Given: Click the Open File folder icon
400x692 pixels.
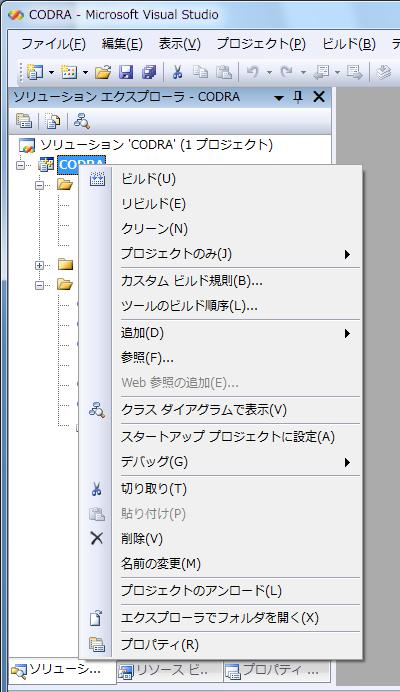Looking at the screenshot, I should pyautogui.click(x=103, y=72).
